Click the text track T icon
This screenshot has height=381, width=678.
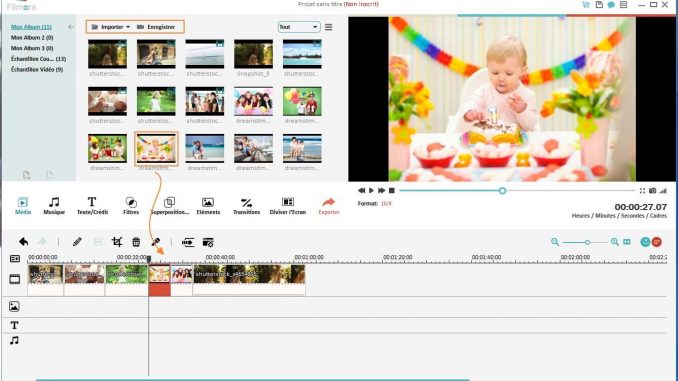point(14,325)
